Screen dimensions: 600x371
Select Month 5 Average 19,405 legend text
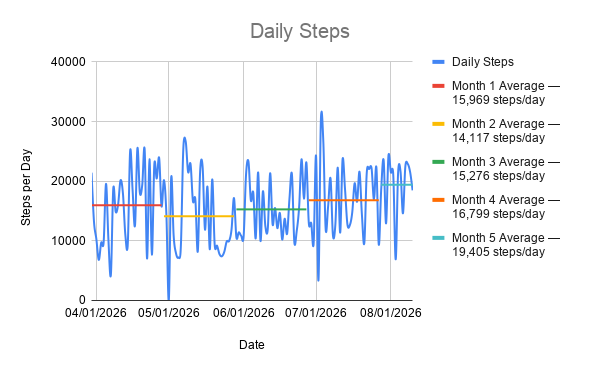click(505, 245)
